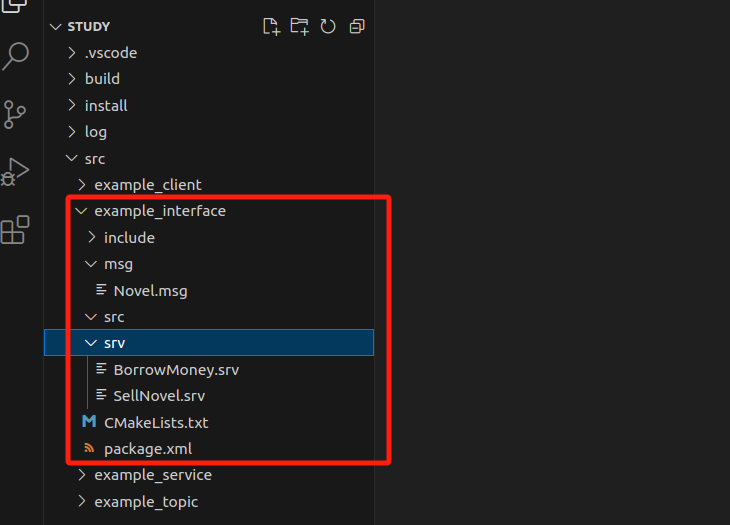
Task: Open the Extensions view
Action: pyautogui.click(x=15, y=230)
